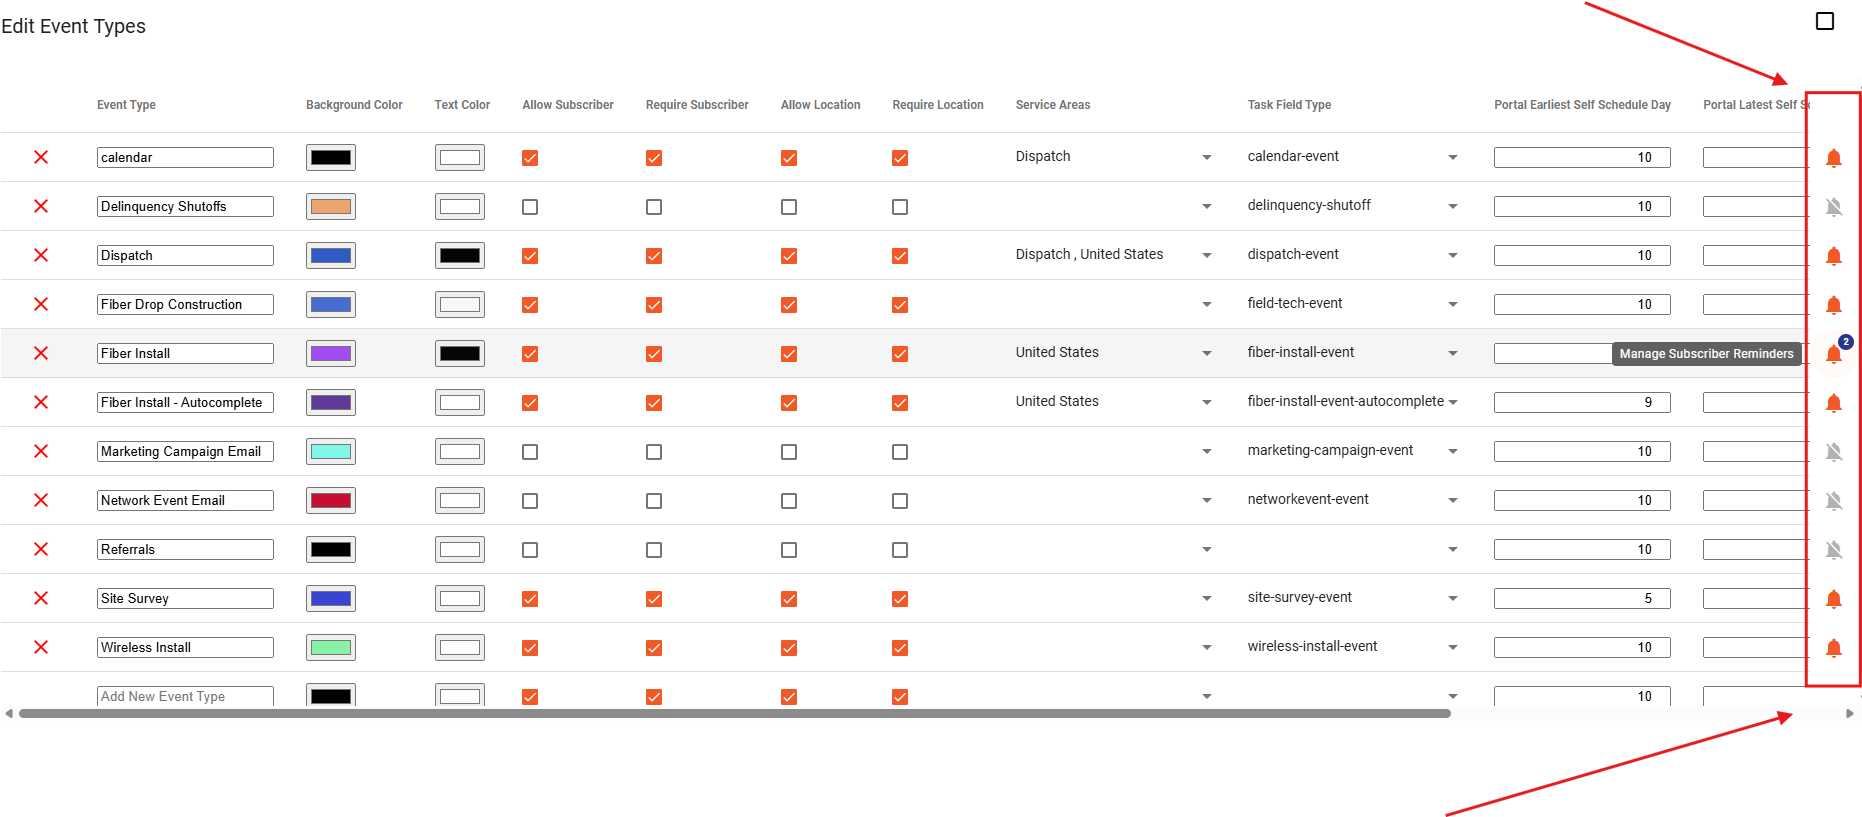1862x817 pixels.
Task: Open text color swatch for Dispatch
Action: 460,255
